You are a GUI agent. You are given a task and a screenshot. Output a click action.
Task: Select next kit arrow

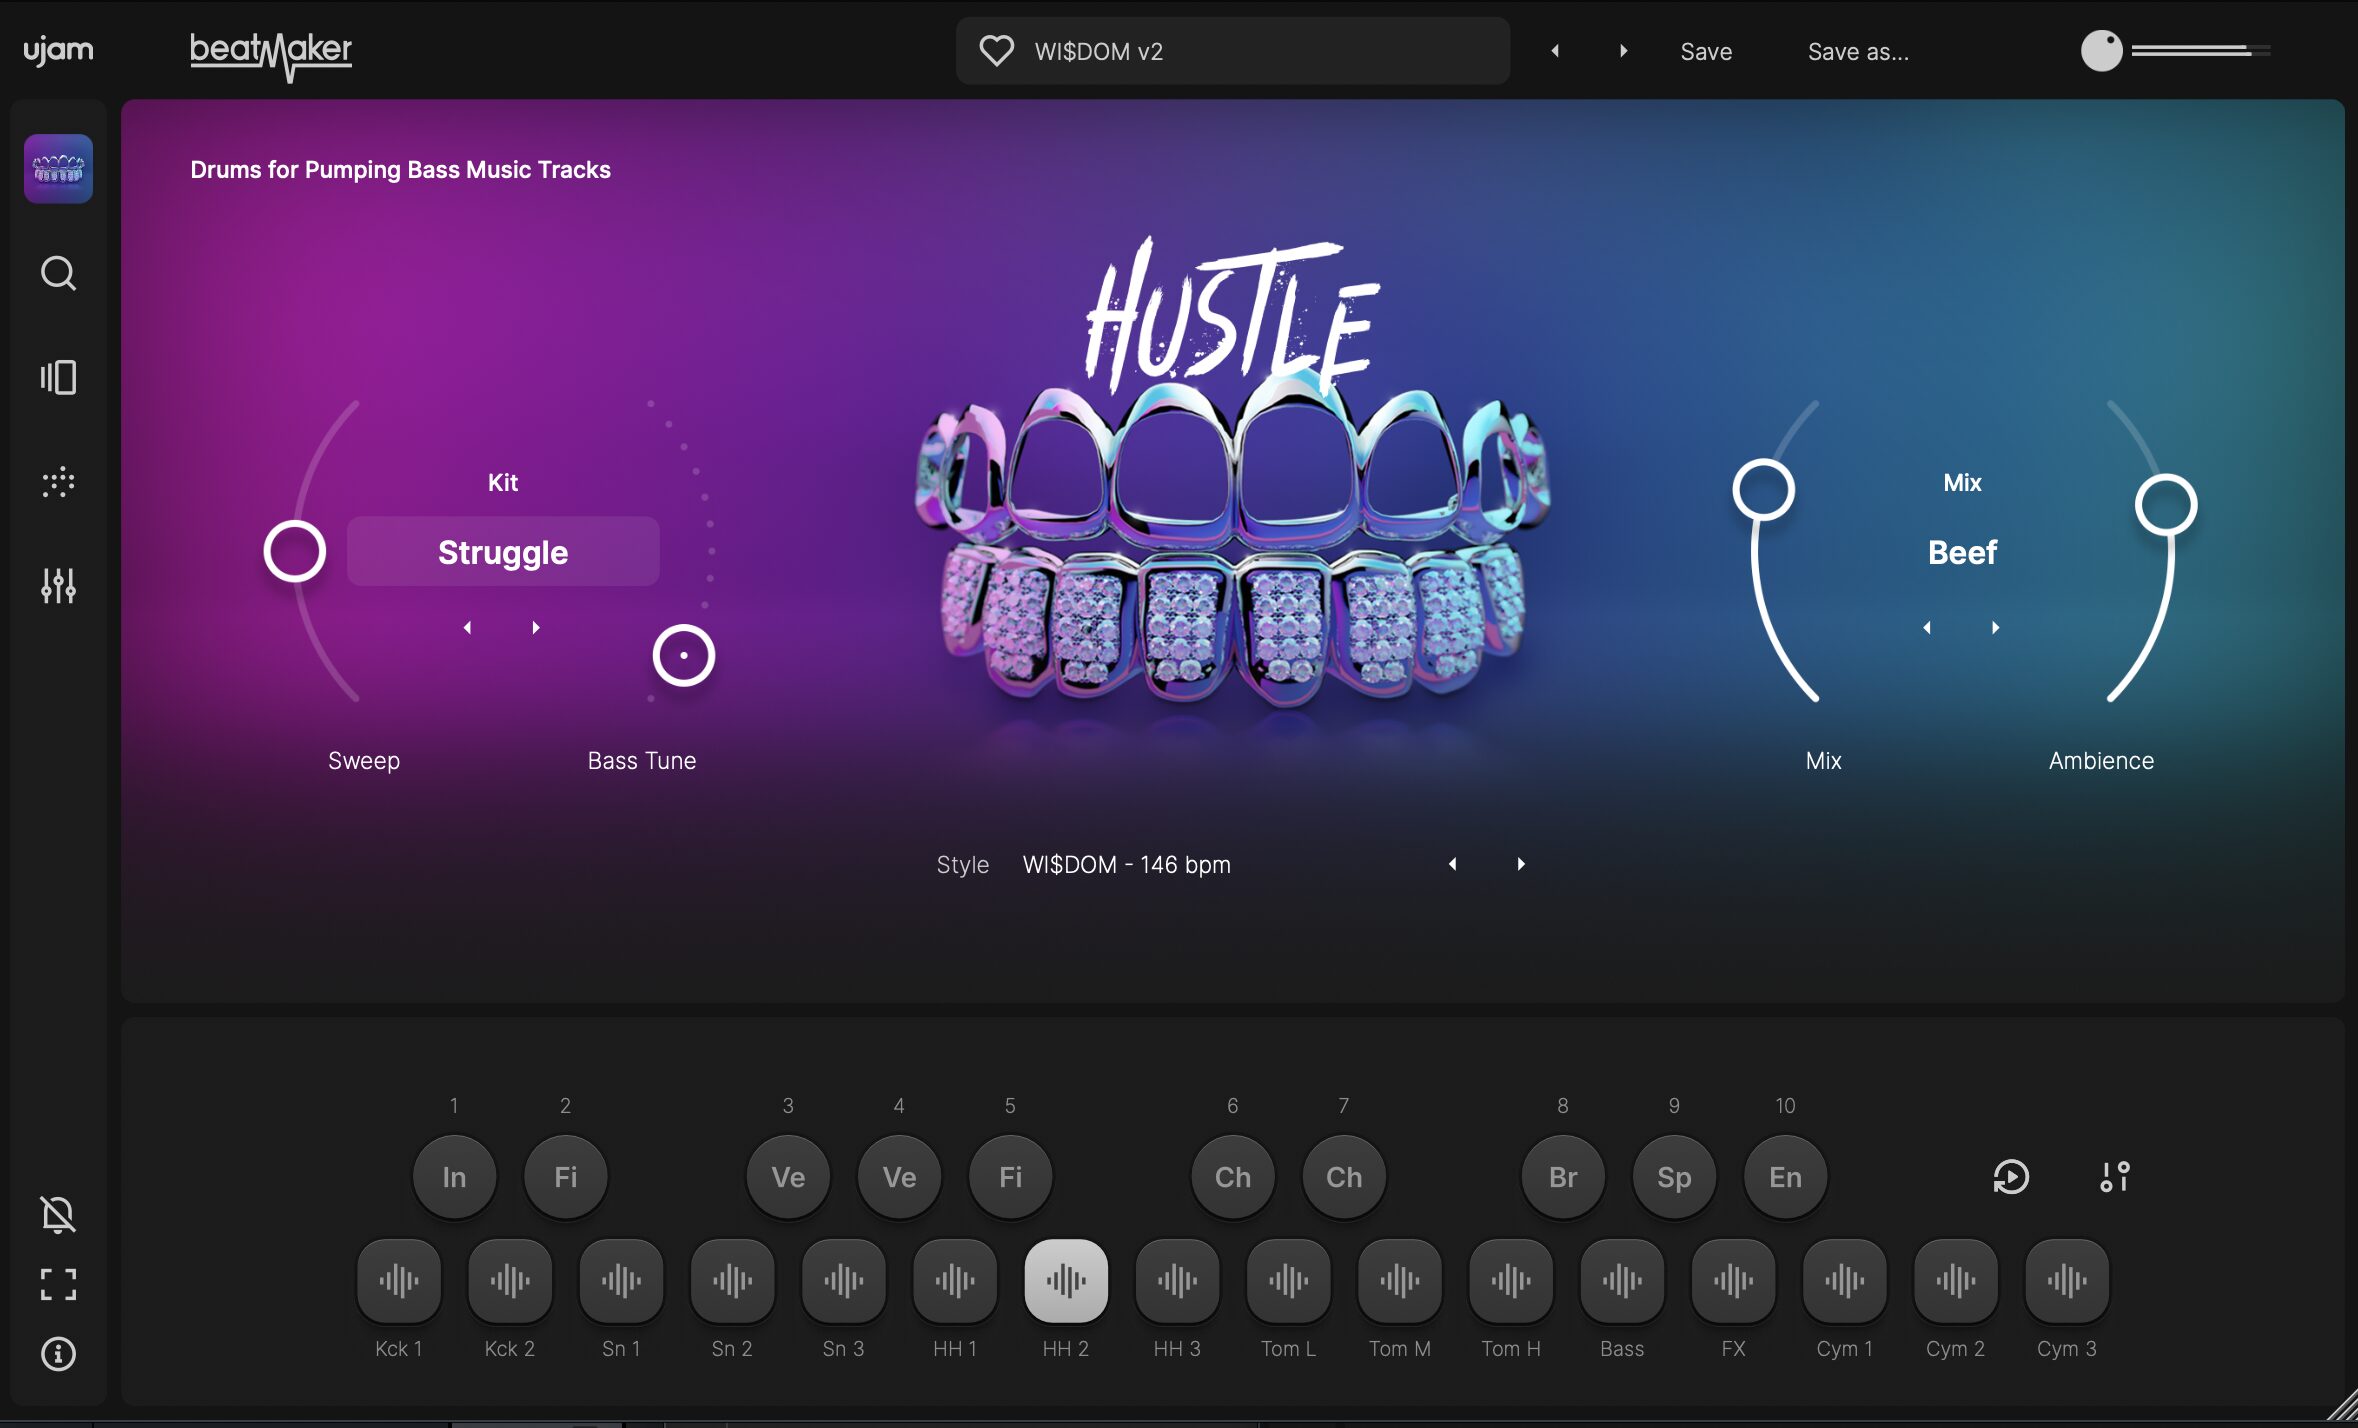pyautogui.click(x=536, y=628)
